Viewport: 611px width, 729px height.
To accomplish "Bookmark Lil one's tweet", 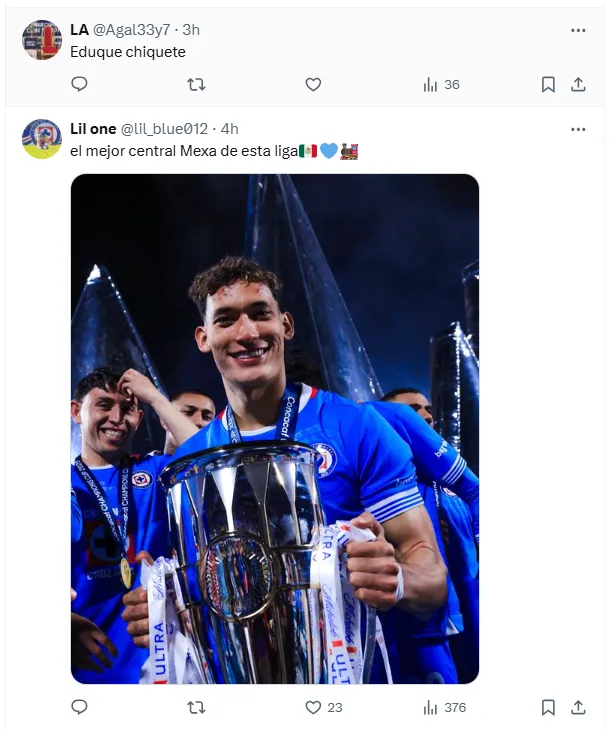I will 548,707.
